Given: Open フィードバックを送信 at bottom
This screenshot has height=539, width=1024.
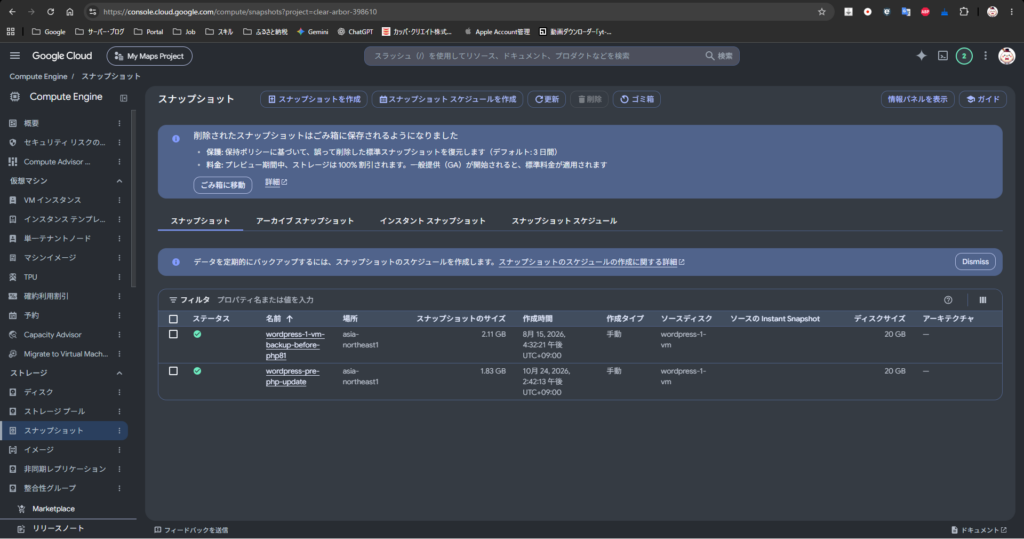Looking at the screenshot, I should click(191, 530).
